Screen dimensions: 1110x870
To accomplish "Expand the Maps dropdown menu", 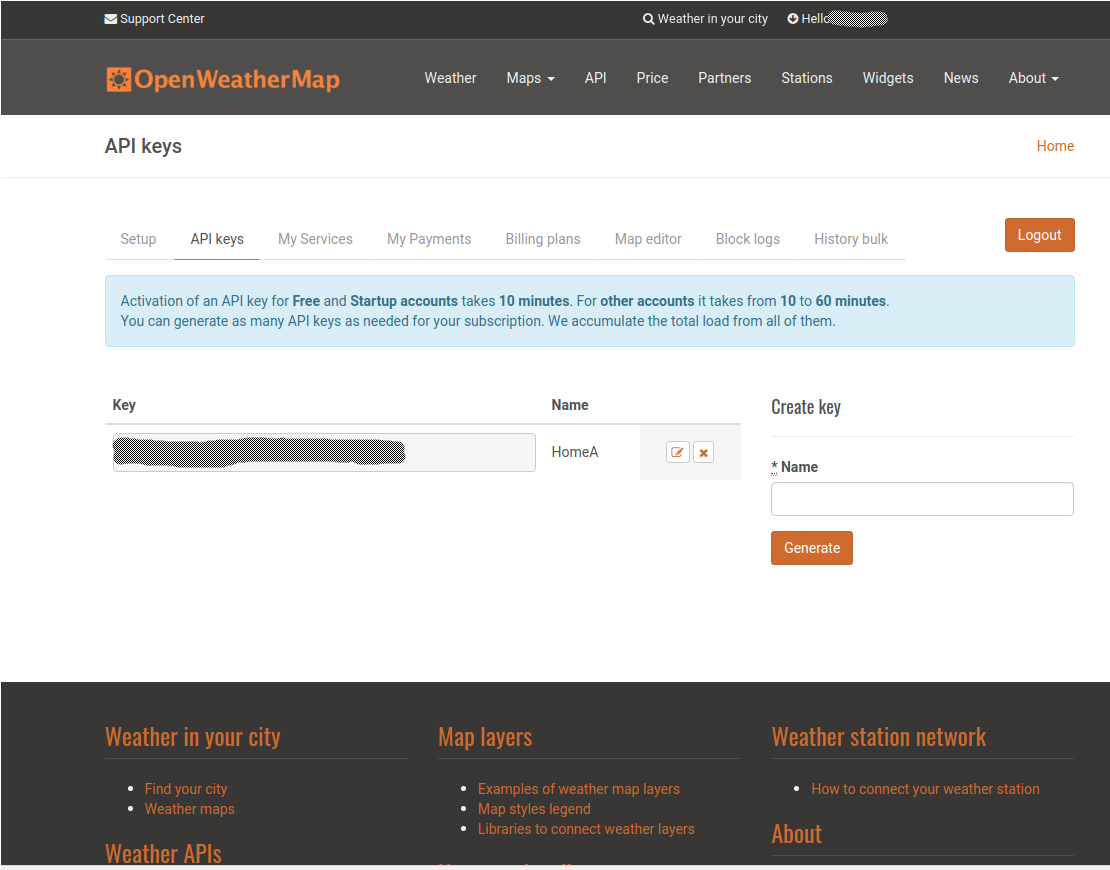I will [530, 78].
